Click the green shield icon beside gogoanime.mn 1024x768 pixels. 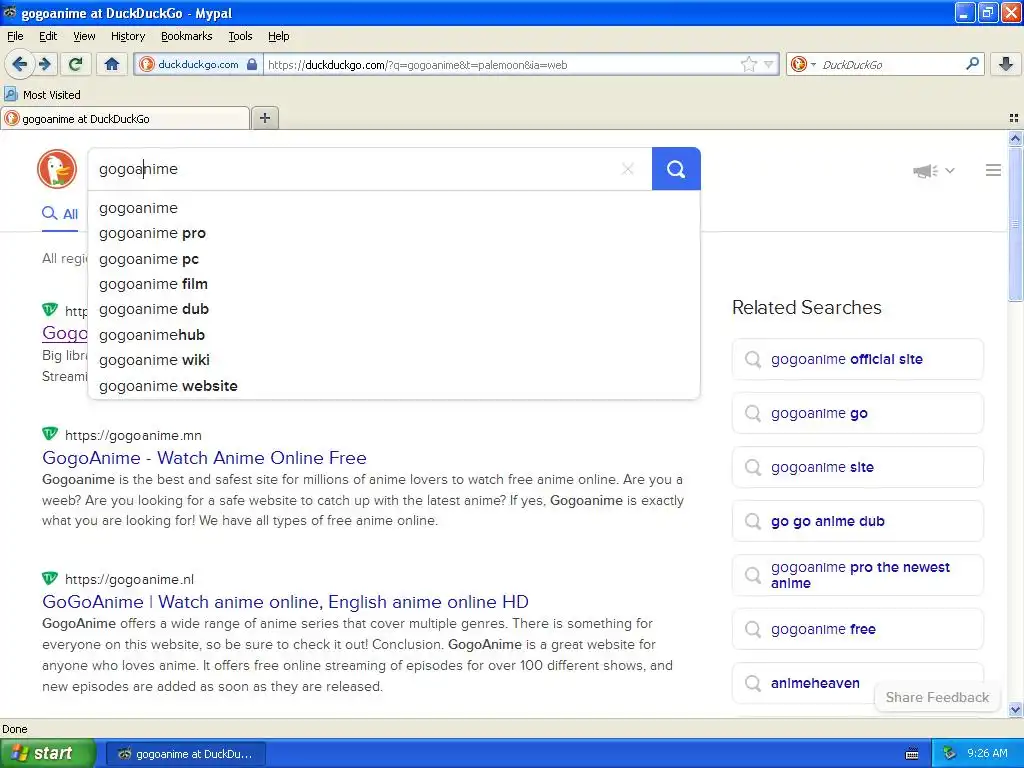(50, 434)
